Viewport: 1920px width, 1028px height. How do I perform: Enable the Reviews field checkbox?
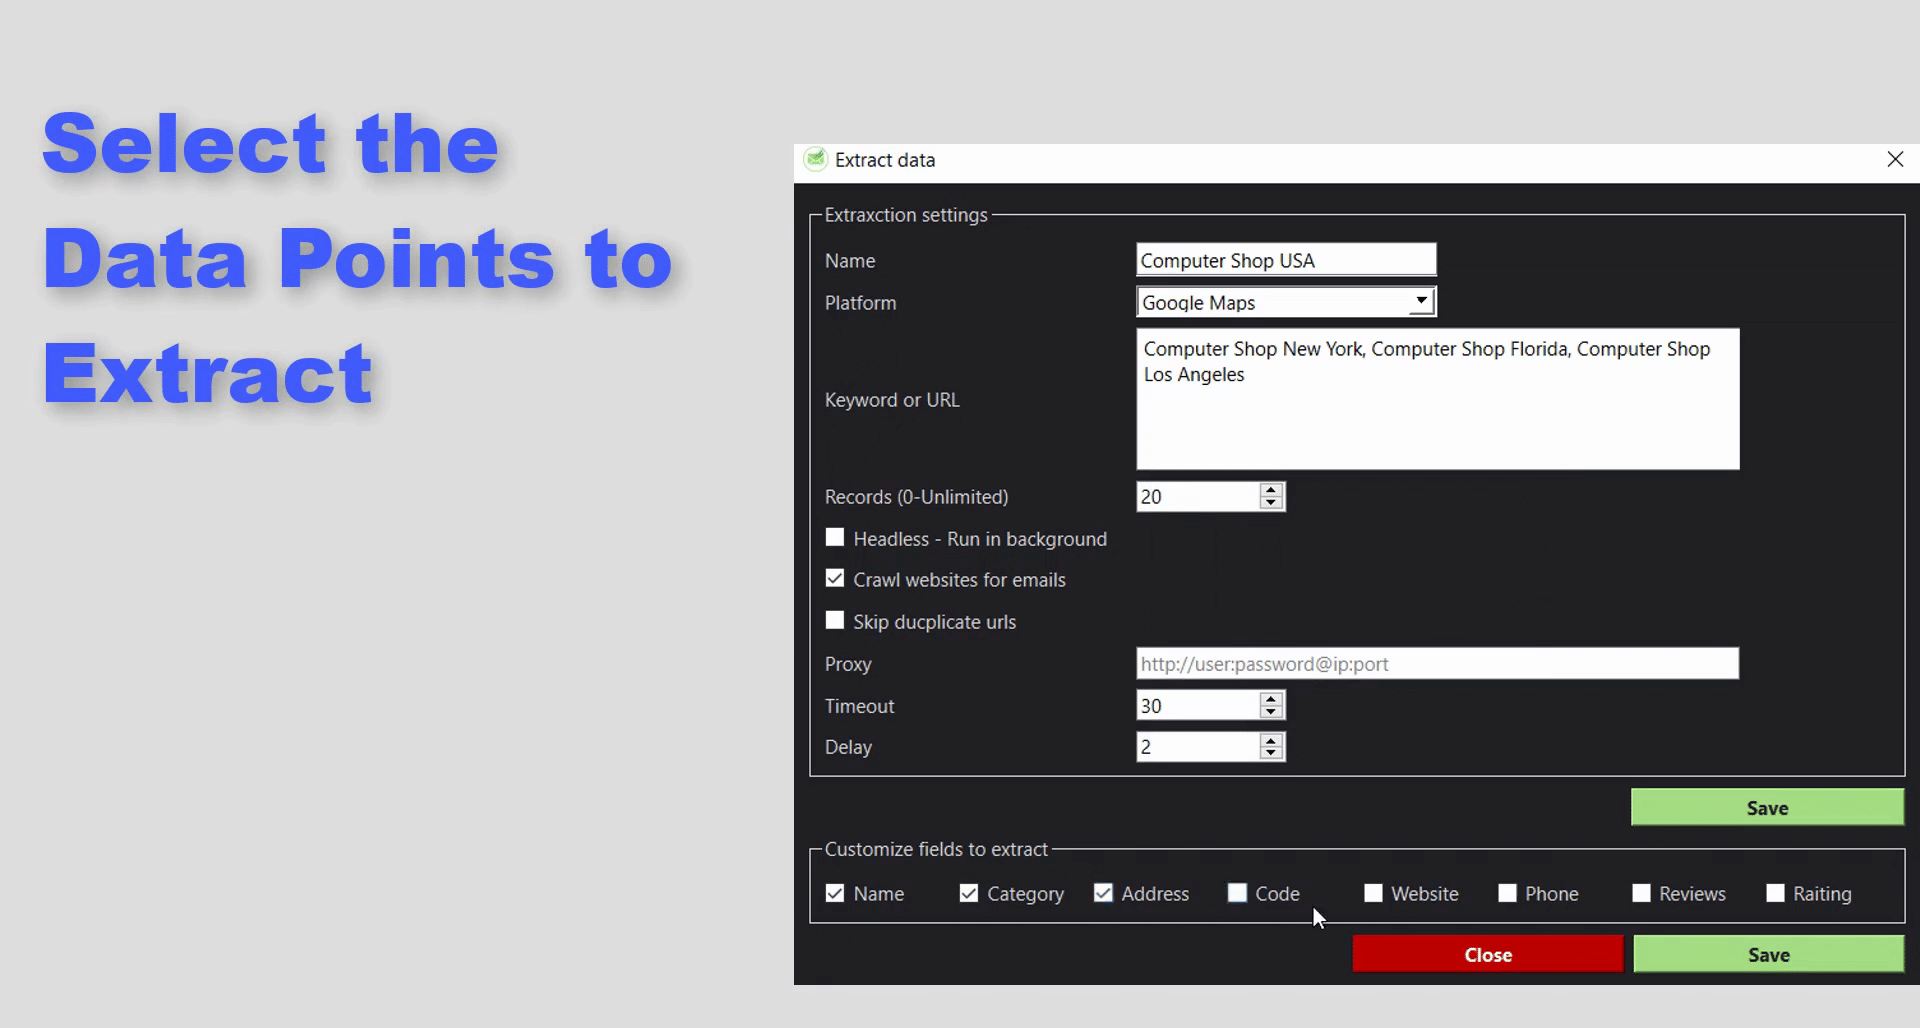click(1641, 893)
